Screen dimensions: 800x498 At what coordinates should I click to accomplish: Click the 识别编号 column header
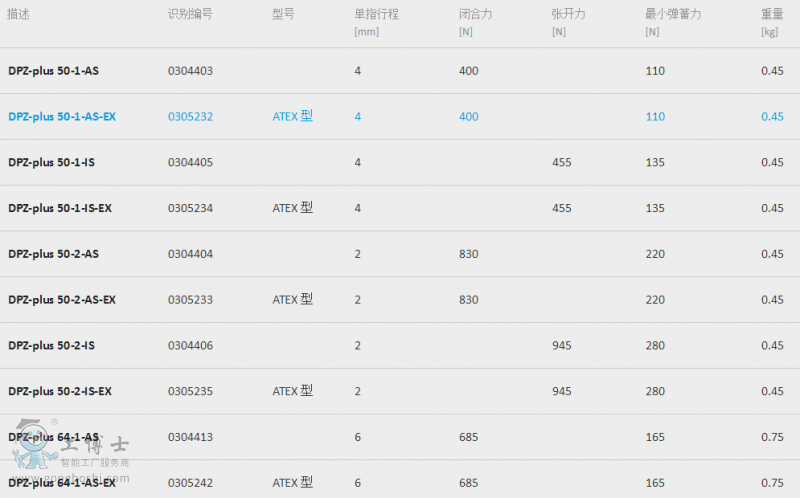(x=190, y=14)
